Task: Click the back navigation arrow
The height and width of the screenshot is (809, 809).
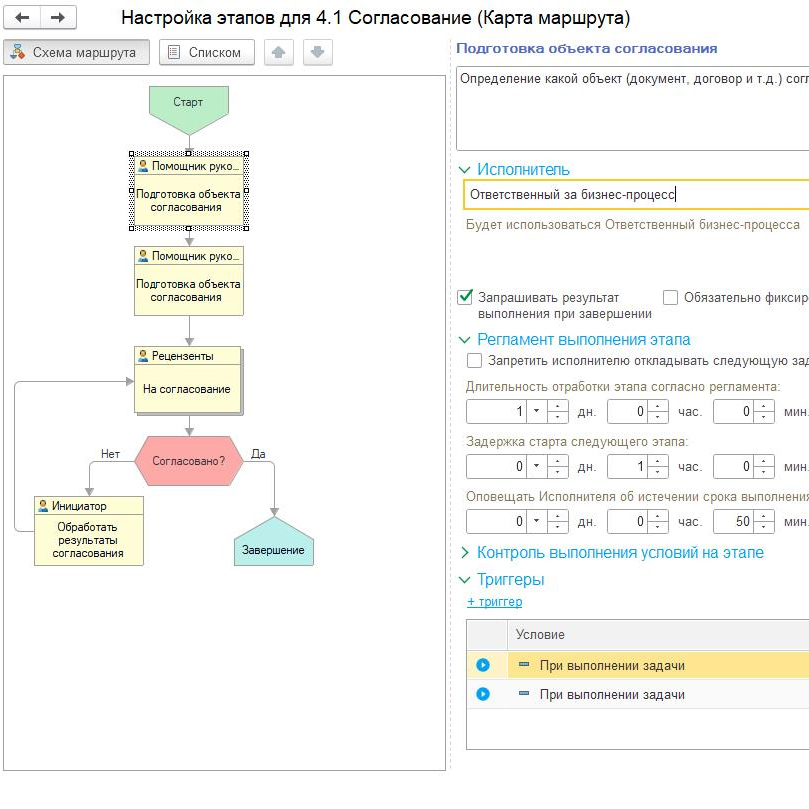Action: click(23, 18)
